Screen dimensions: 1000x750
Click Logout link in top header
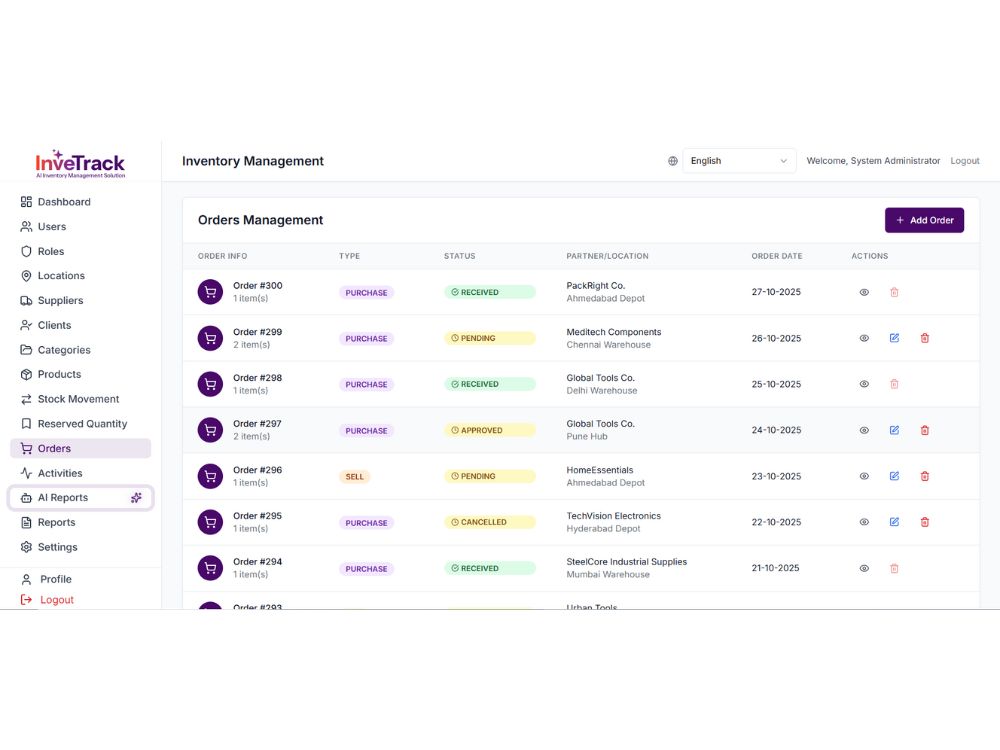click(x=964, y=161)
